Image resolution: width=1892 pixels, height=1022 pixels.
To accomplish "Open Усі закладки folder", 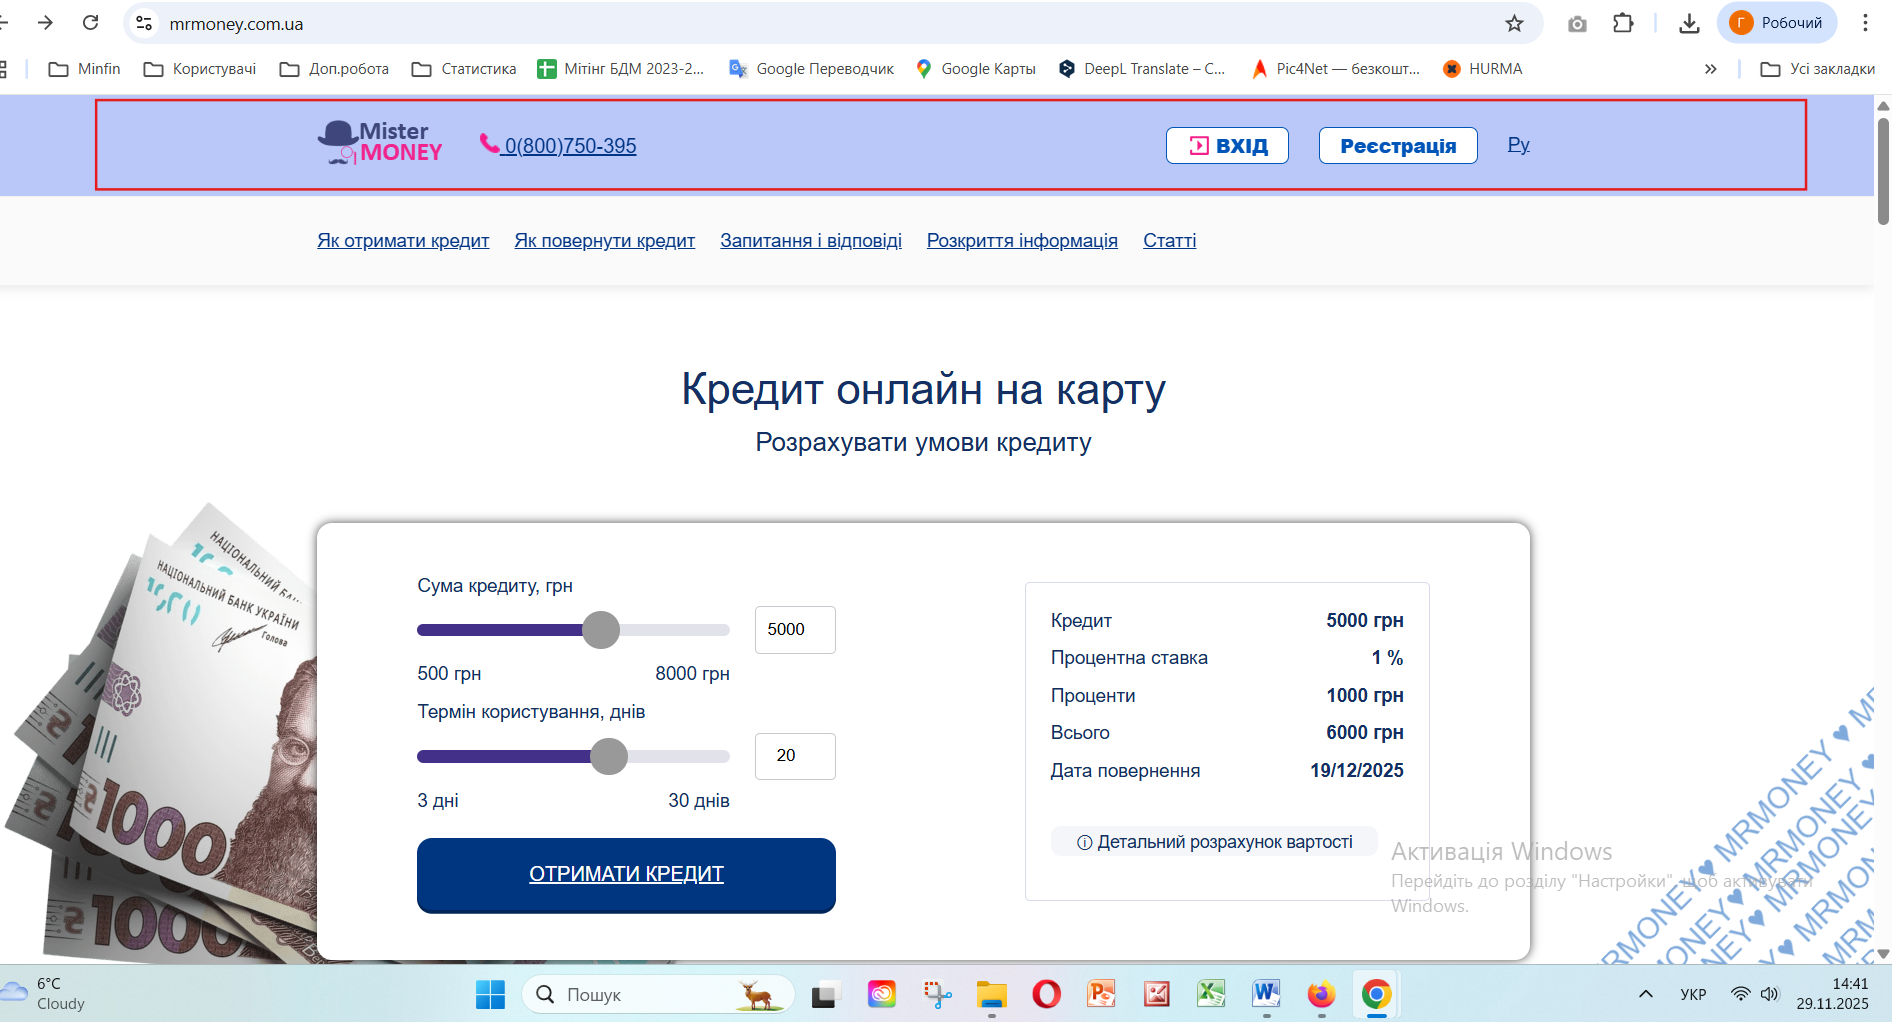I will point(1818,69).
